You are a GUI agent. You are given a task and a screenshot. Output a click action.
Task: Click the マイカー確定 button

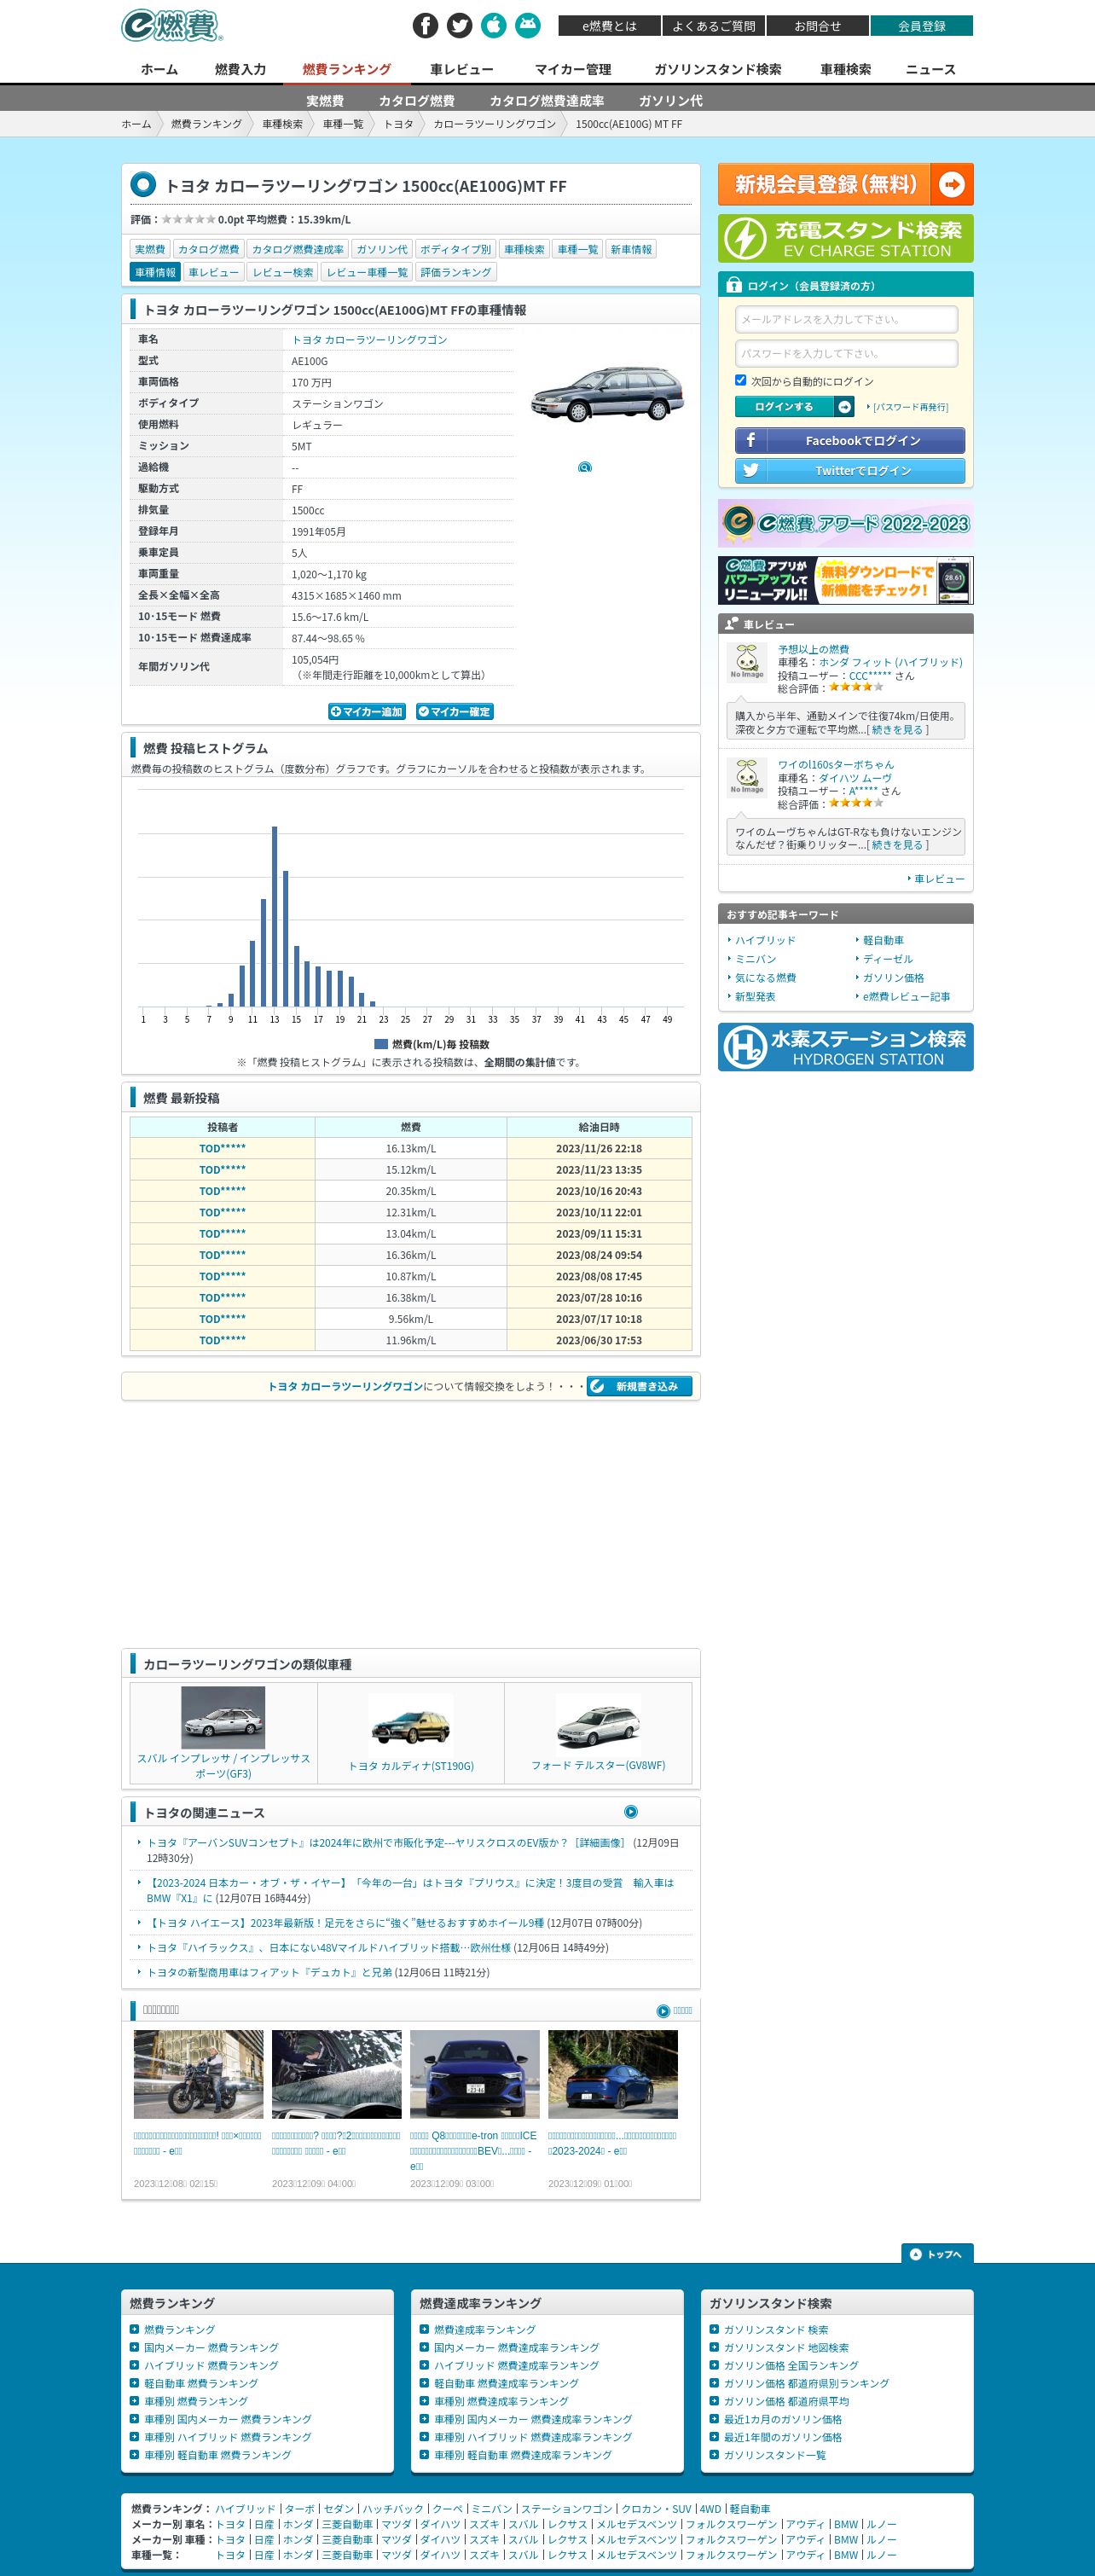(x=455, y=712)
